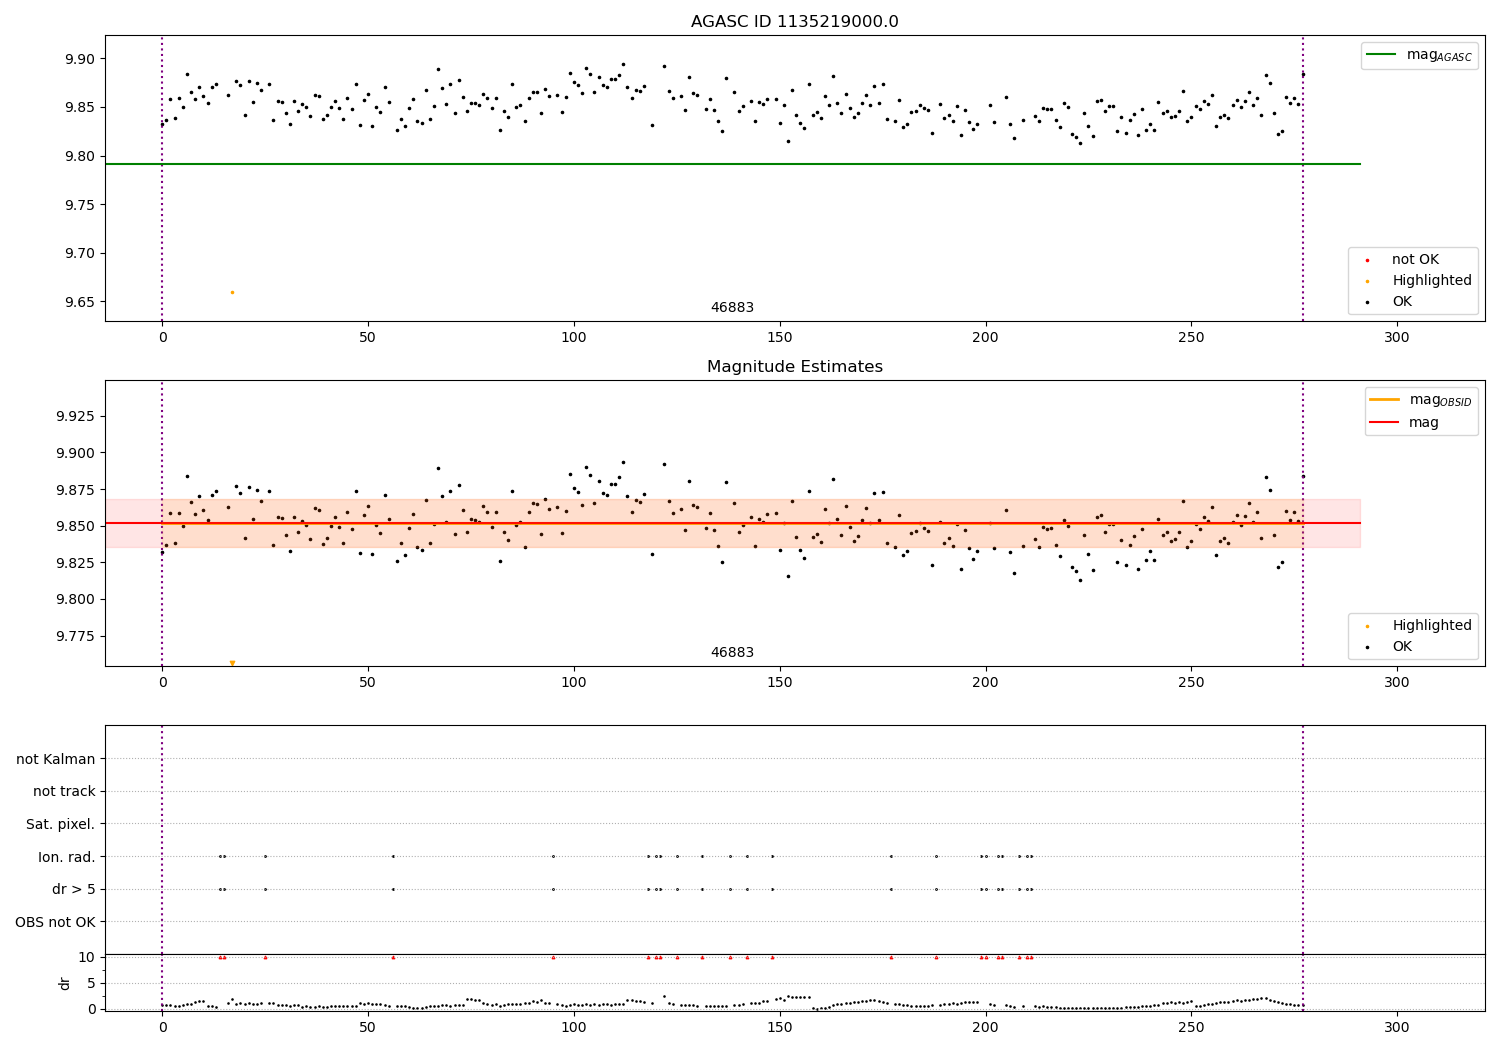Click the 'Sat. pixel.' axis label
Screen dimensions: 1500x1050
60,824
